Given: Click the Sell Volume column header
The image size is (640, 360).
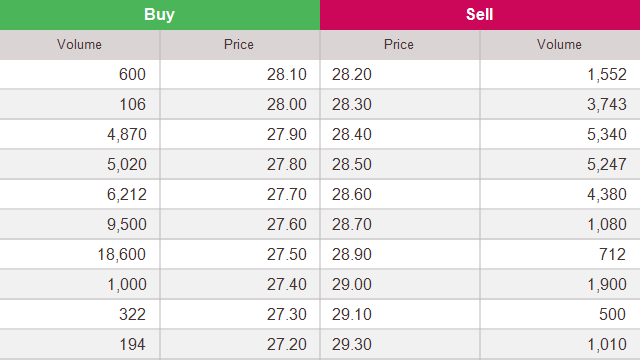Looking at the screenshot, I should [559, 44].
